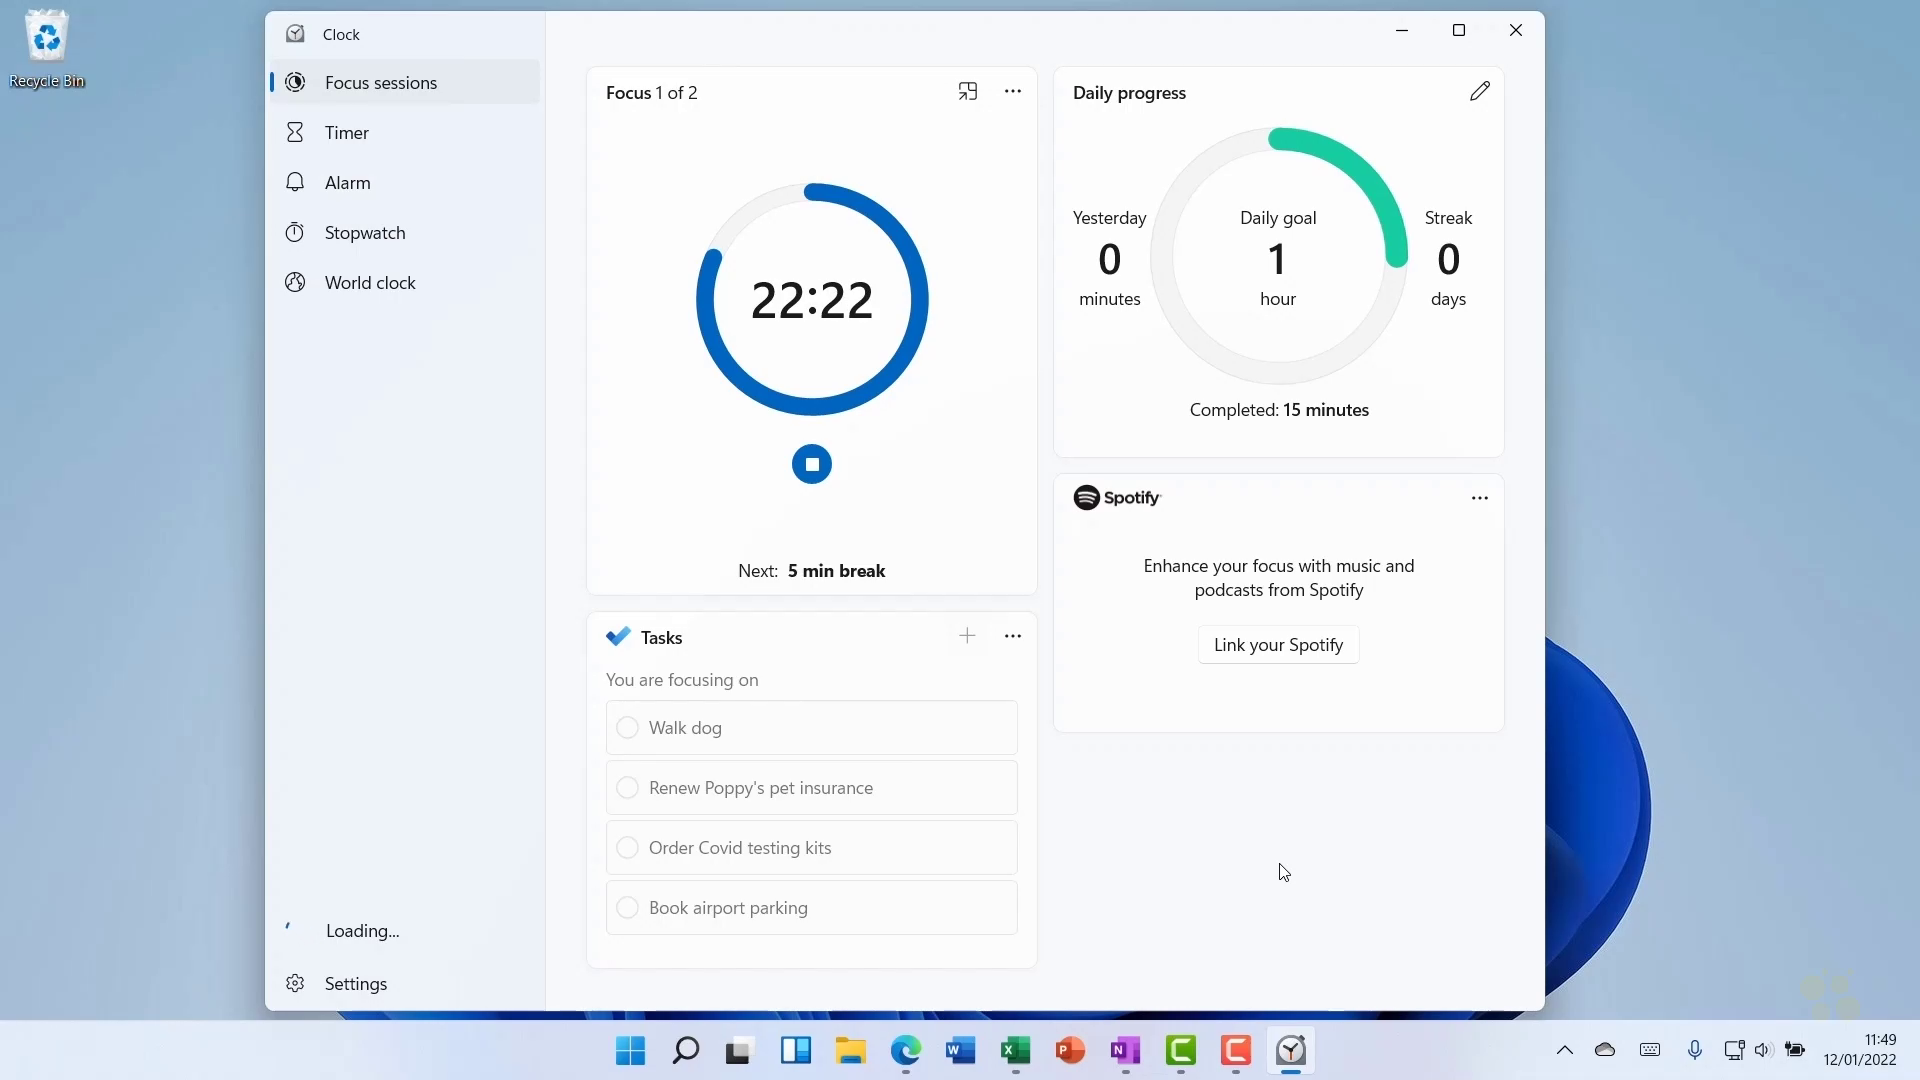Open PowerPoint from the taskbar
Image resolution: width=1920 pixels, height=1080 pixels.
click(1071, 1051)
